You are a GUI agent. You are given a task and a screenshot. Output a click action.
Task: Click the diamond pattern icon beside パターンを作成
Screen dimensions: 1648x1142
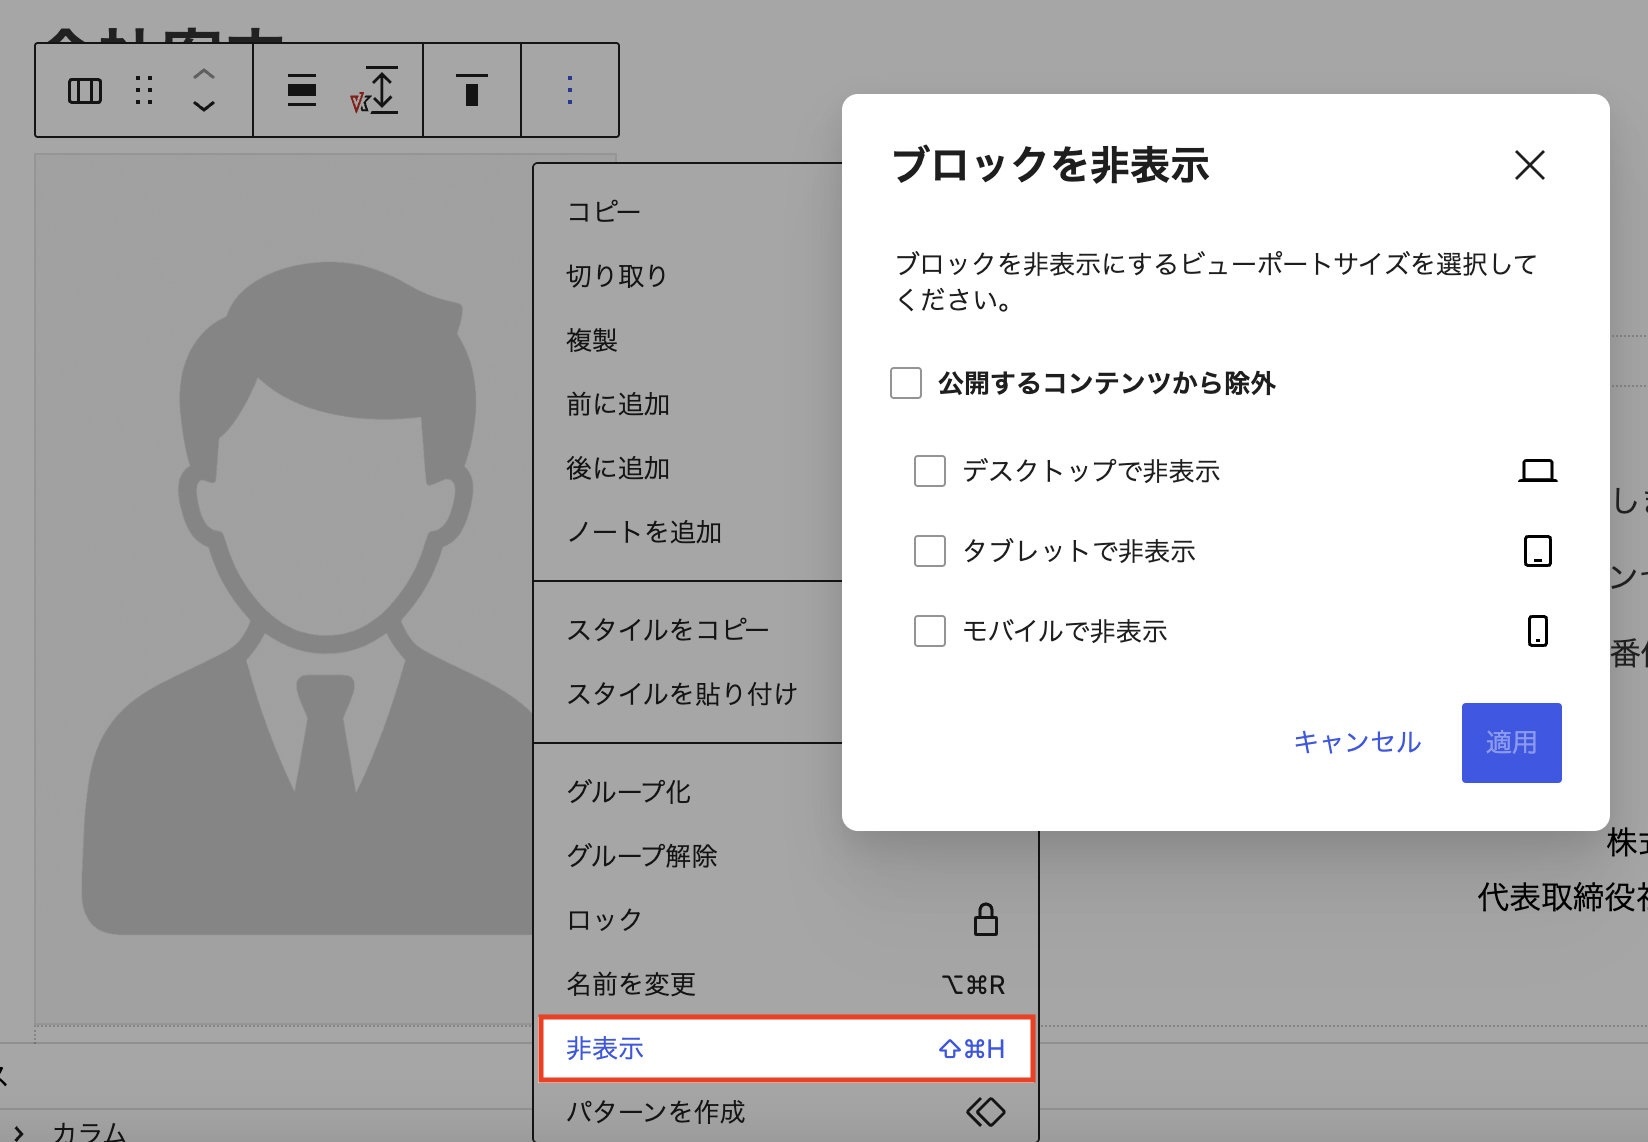point(985,1111)
